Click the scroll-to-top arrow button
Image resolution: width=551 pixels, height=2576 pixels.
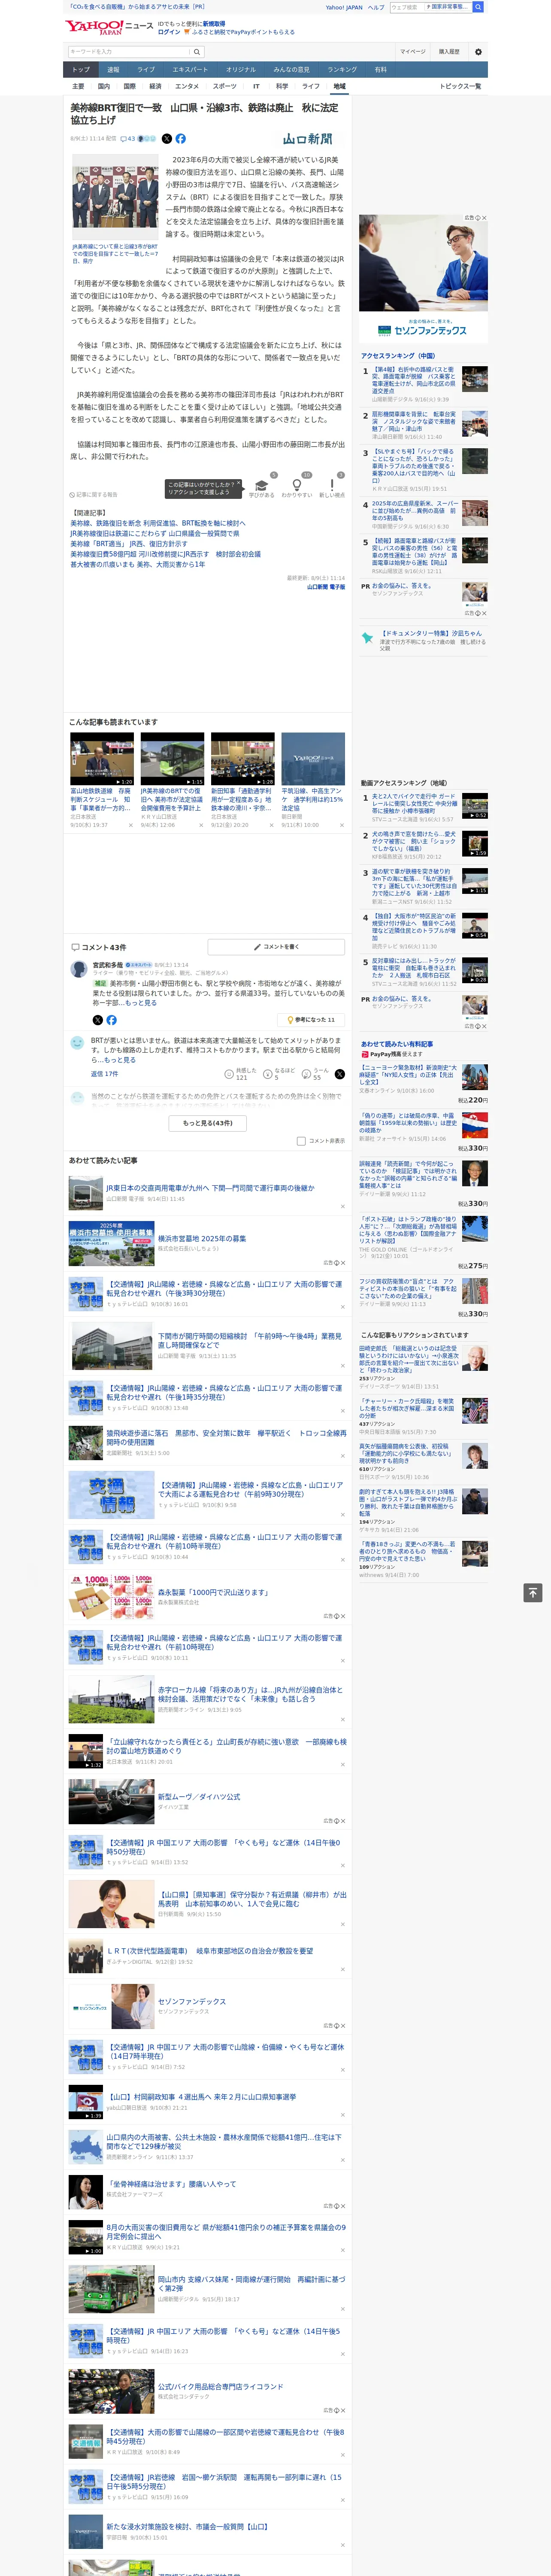coord(533,1593)
